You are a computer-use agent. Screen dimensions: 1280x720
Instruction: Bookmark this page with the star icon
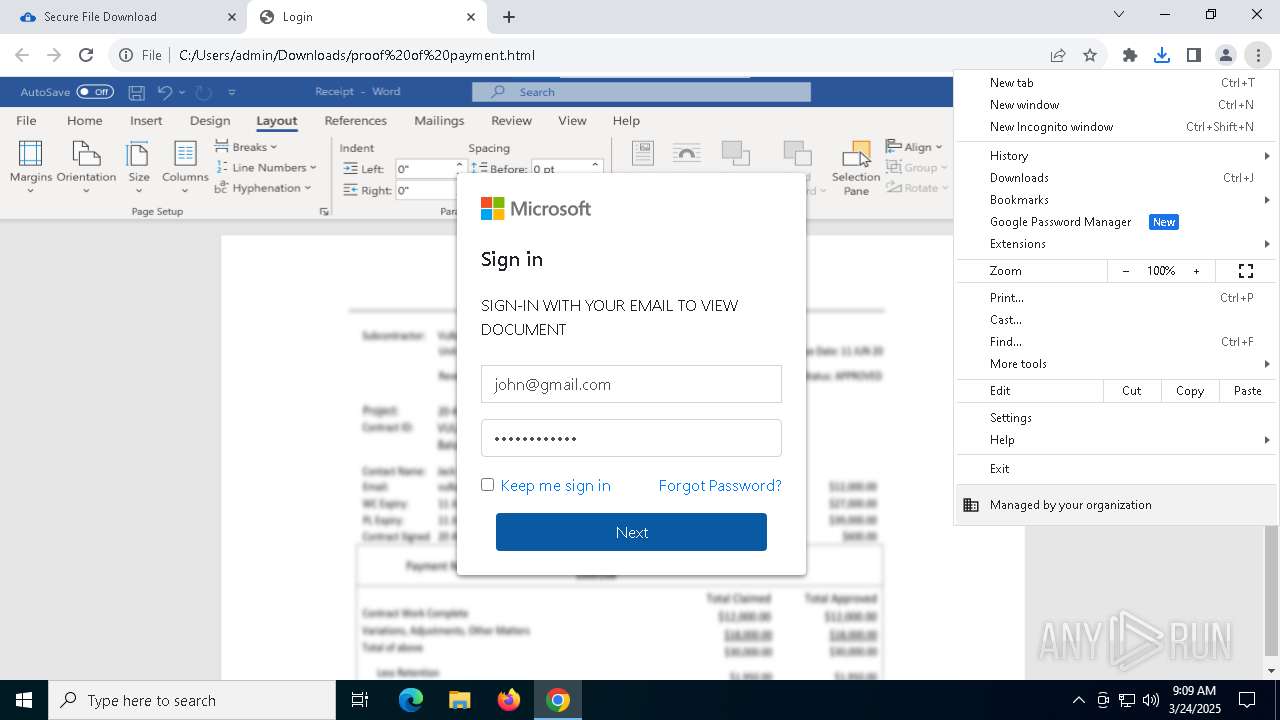[x=1090, y=55]
